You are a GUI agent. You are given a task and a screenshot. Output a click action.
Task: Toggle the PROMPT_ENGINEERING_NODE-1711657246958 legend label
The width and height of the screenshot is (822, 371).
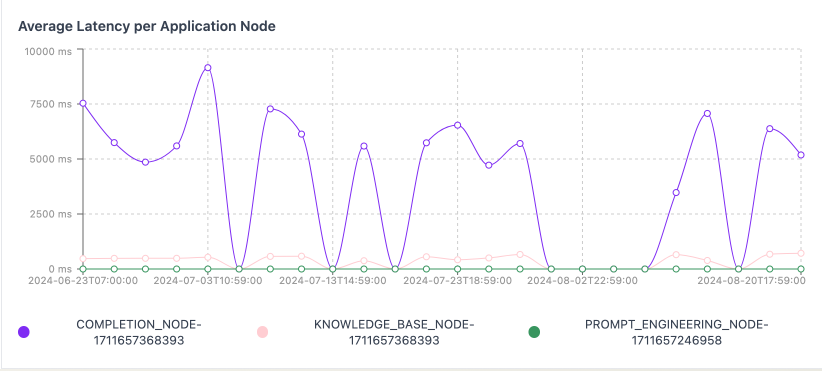click(677, 332)
